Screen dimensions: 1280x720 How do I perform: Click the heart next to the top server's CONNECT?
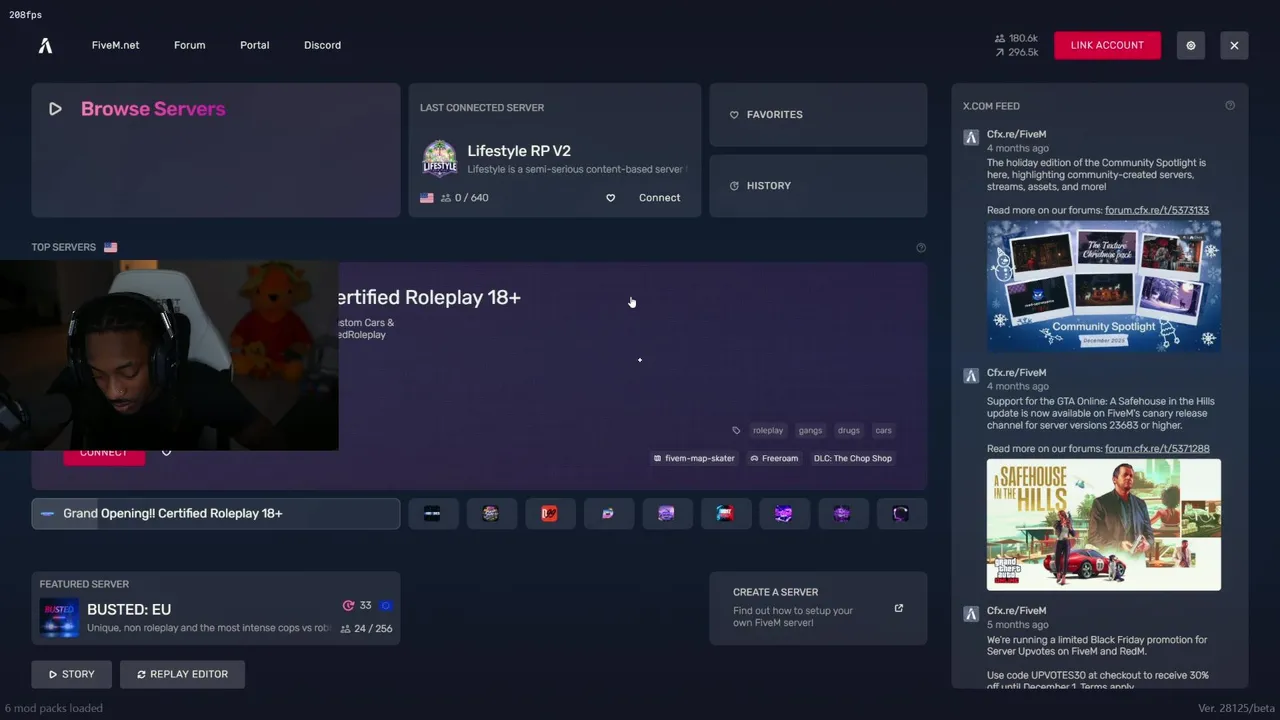tap(166, 452)
